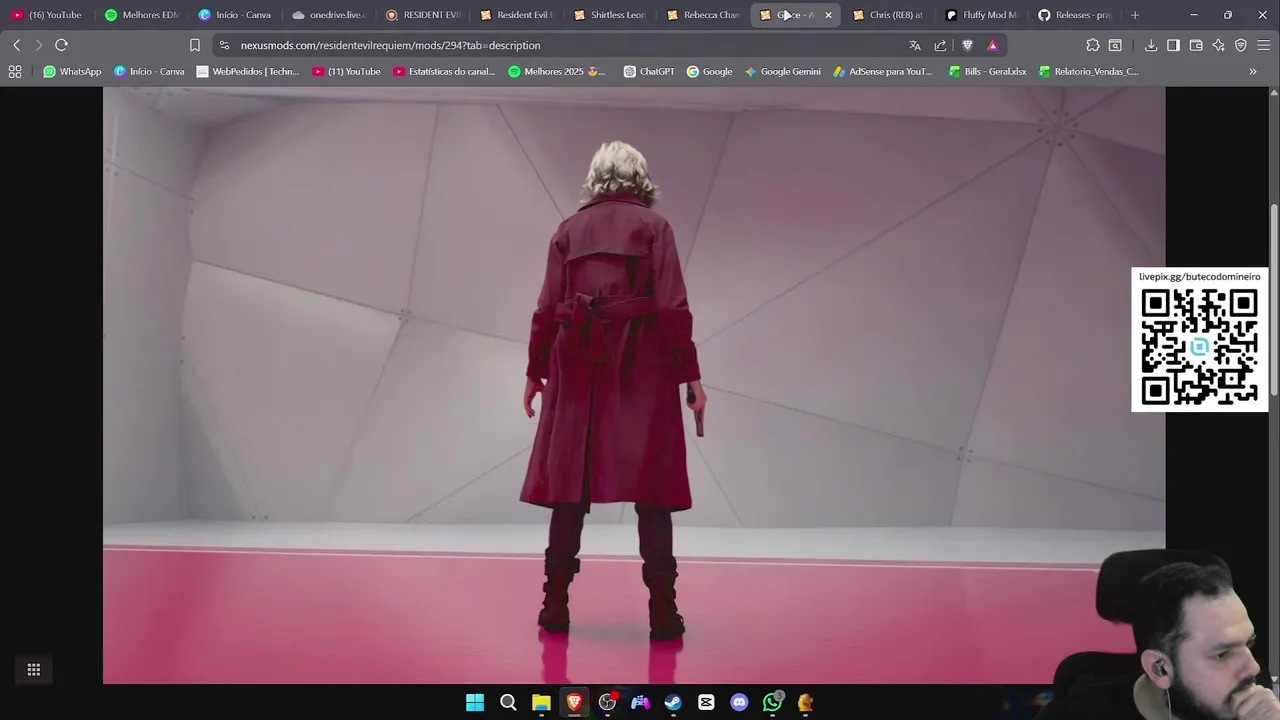Viewport: 1280px width, 720px height.
Task: Open the WhatsApp bookmark
Action: pyautogui.click(x=72, y=71)
